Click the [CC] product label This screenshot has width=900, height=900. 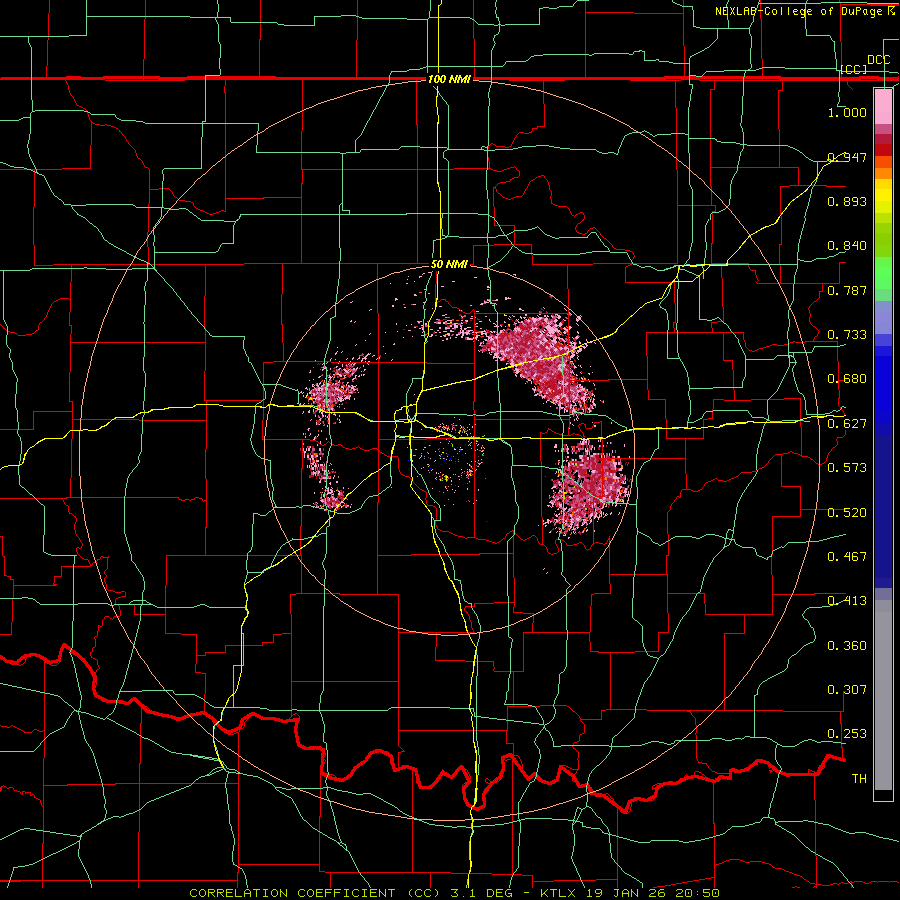pos(854,69)
